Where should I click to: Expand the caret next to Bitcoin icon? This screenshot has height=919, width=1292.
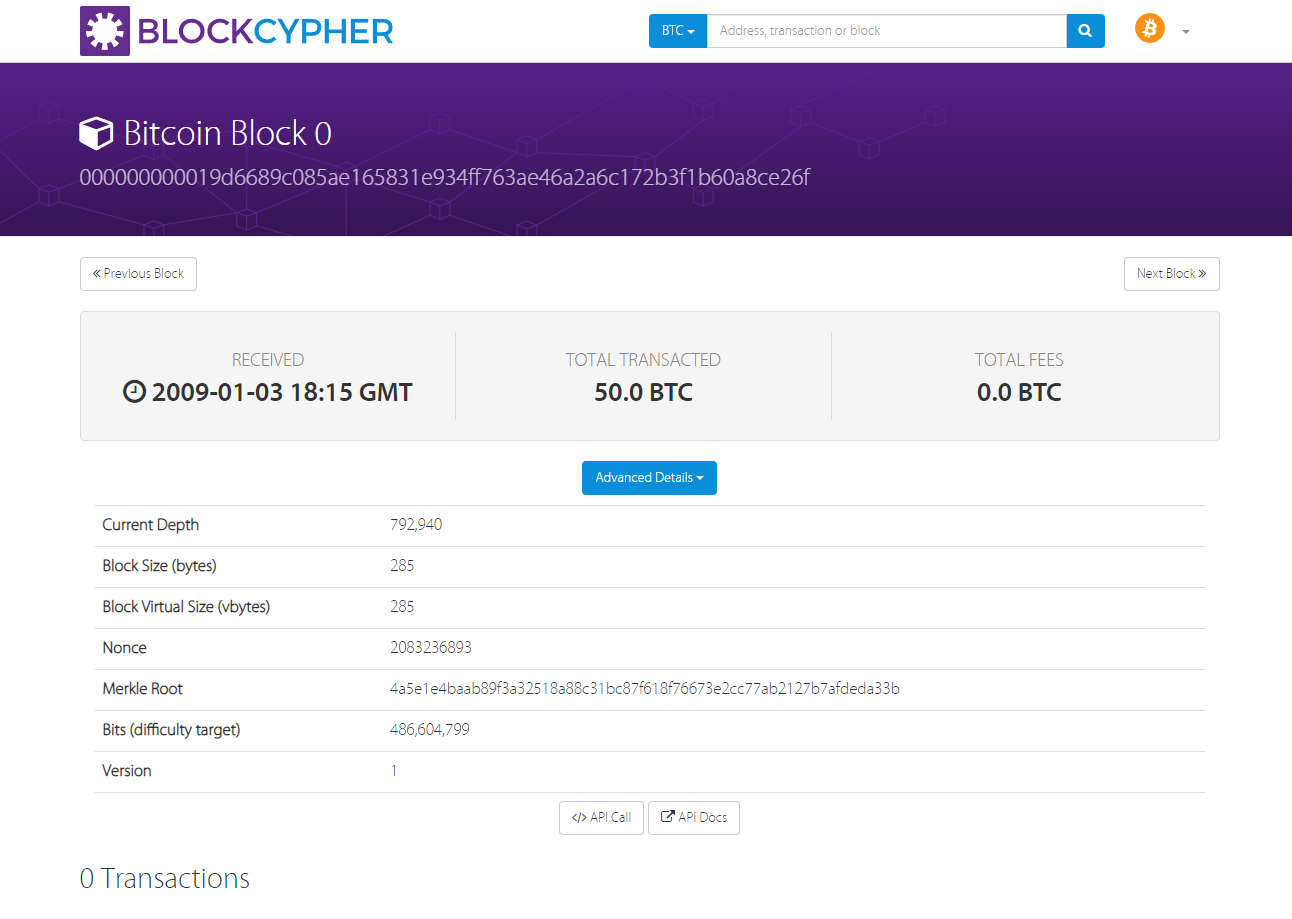pyautogui.click(x=1186, y=32)
